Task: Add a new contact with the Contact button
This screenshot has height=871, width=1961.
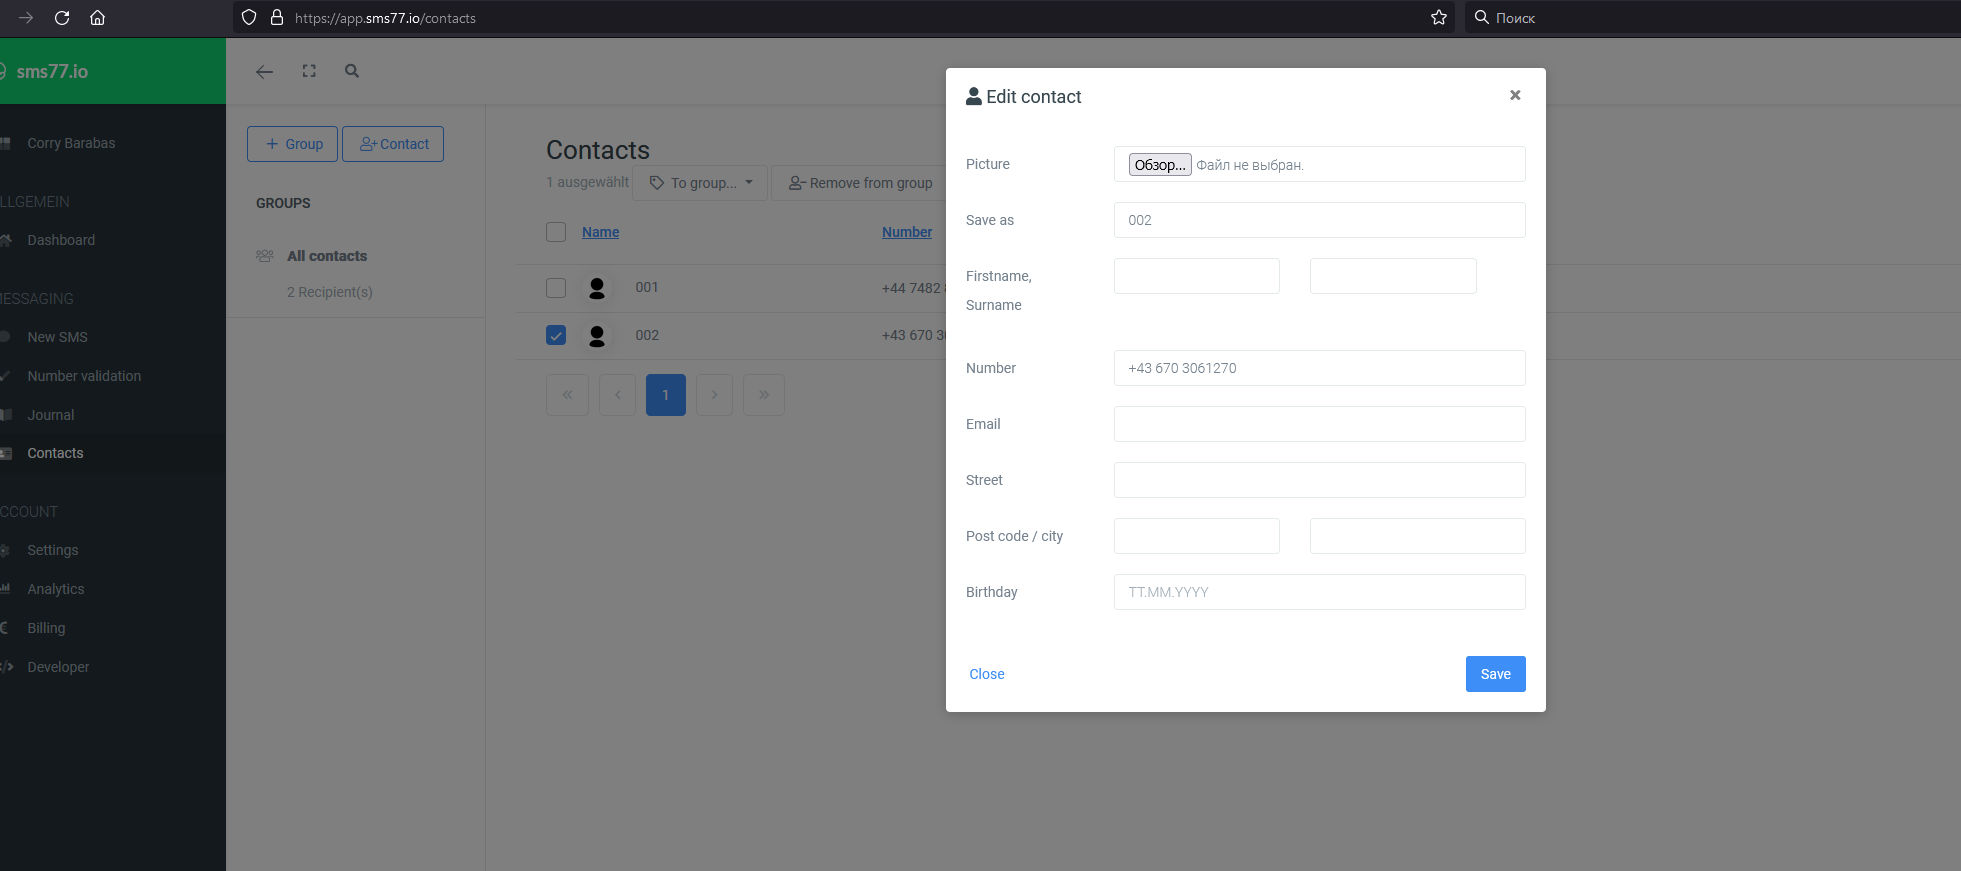Action: point(393,144)
